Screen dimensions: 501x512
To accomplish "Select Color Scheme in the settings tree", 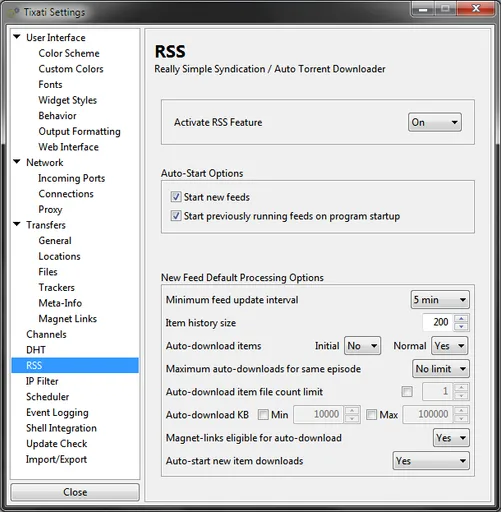I will 69,53.
